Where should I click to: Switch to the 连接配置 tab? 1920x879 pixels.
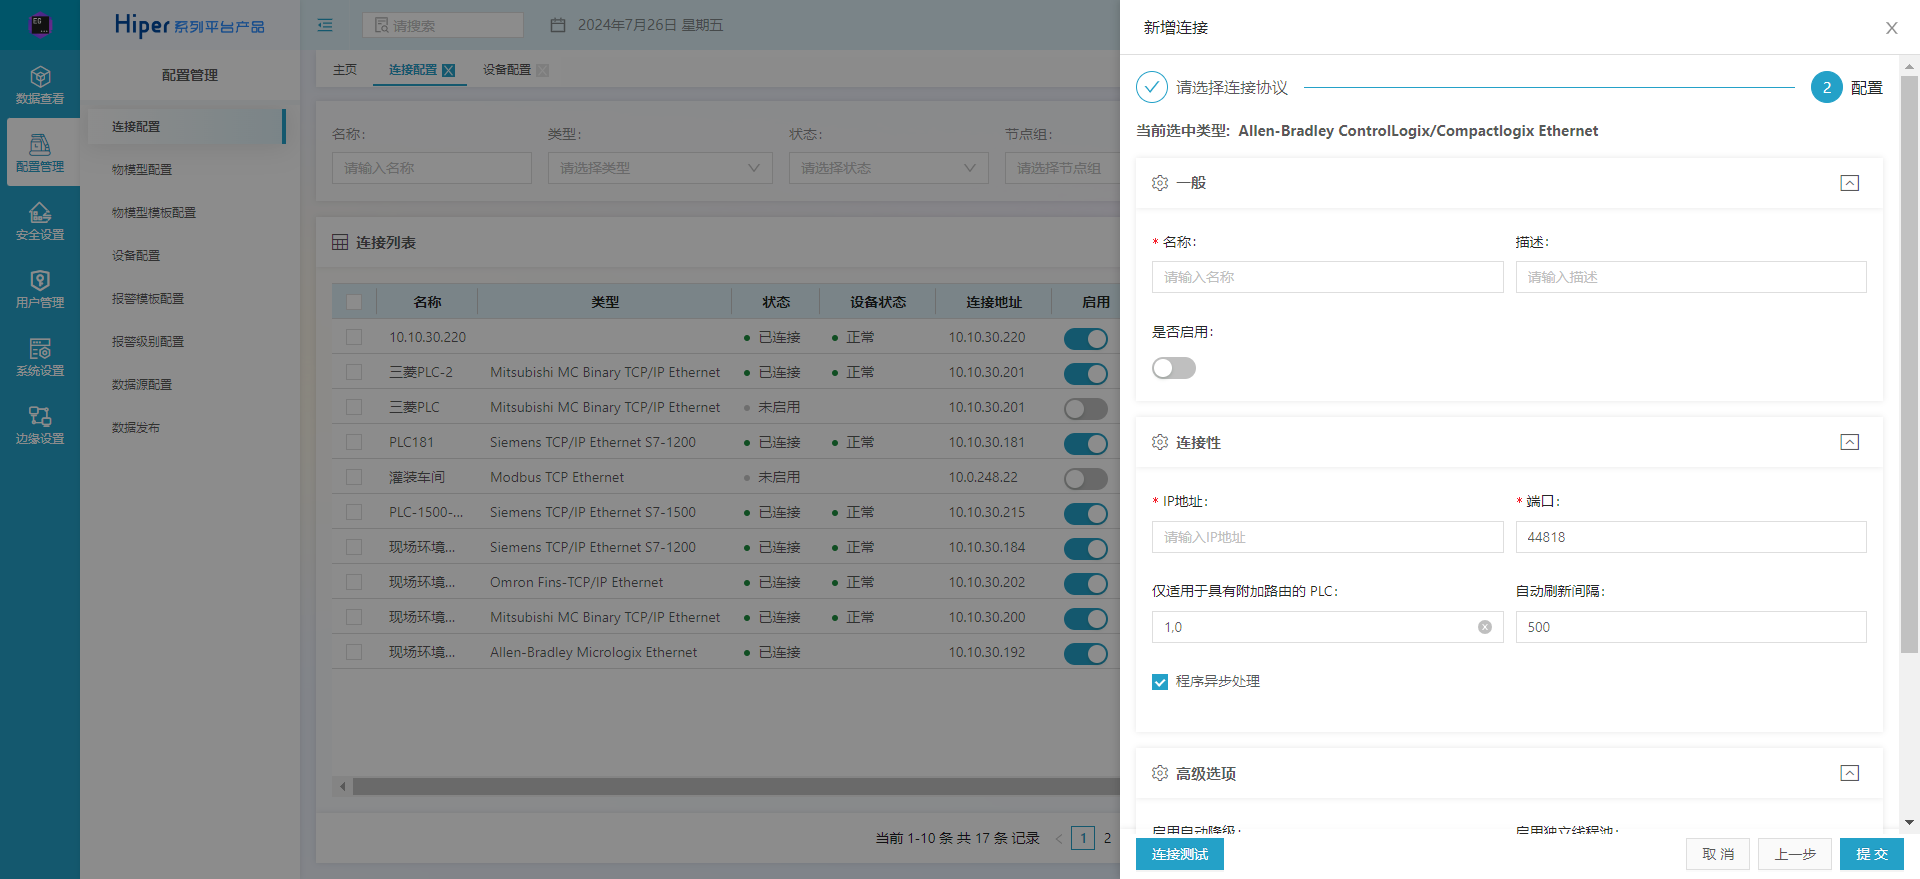tap(413, 70)
